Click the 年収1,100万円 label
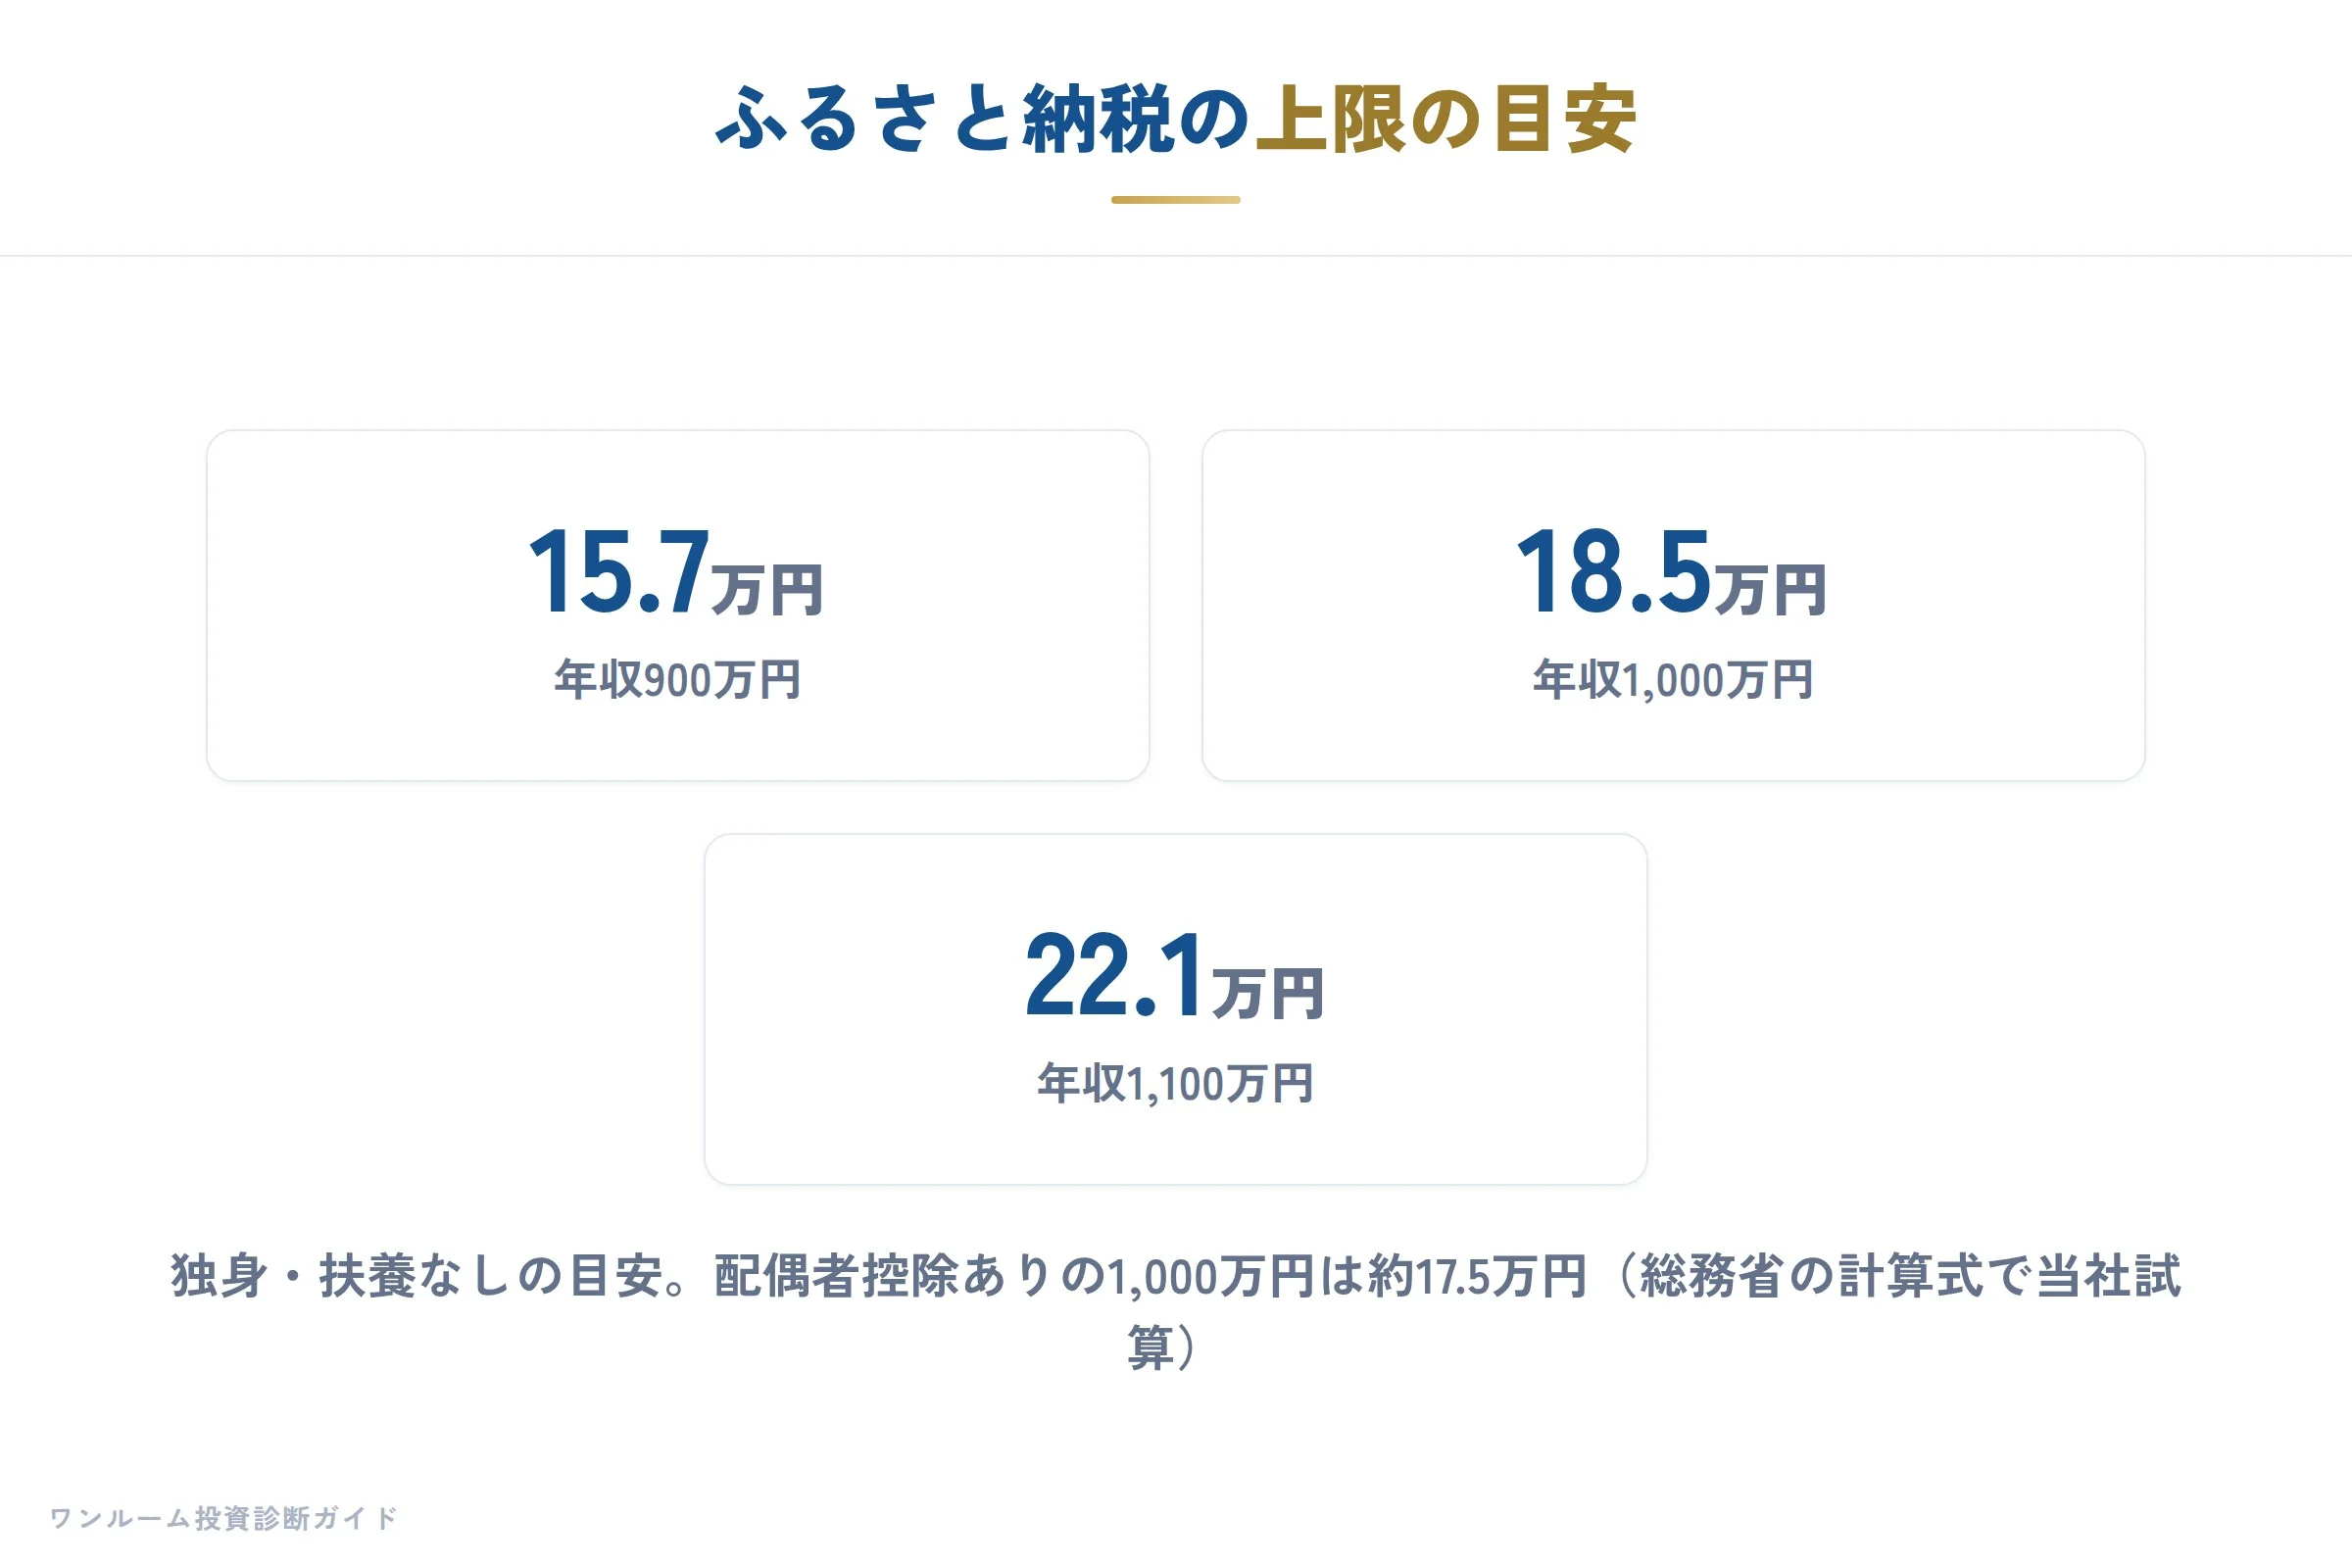This screenshot has height=1568, width=2352. click(x=1176, y=1084)
